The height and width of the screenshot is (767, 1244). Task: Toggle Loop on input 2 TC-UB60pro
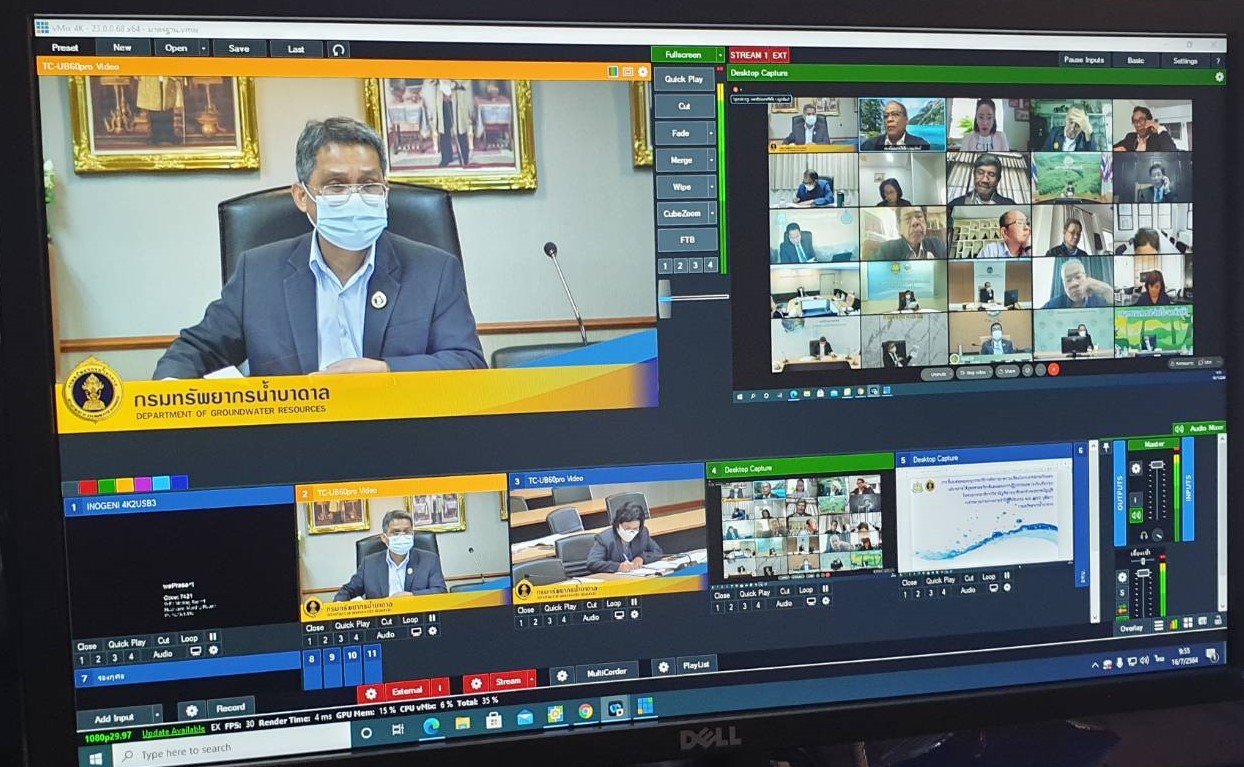click(x=410, y=620)
